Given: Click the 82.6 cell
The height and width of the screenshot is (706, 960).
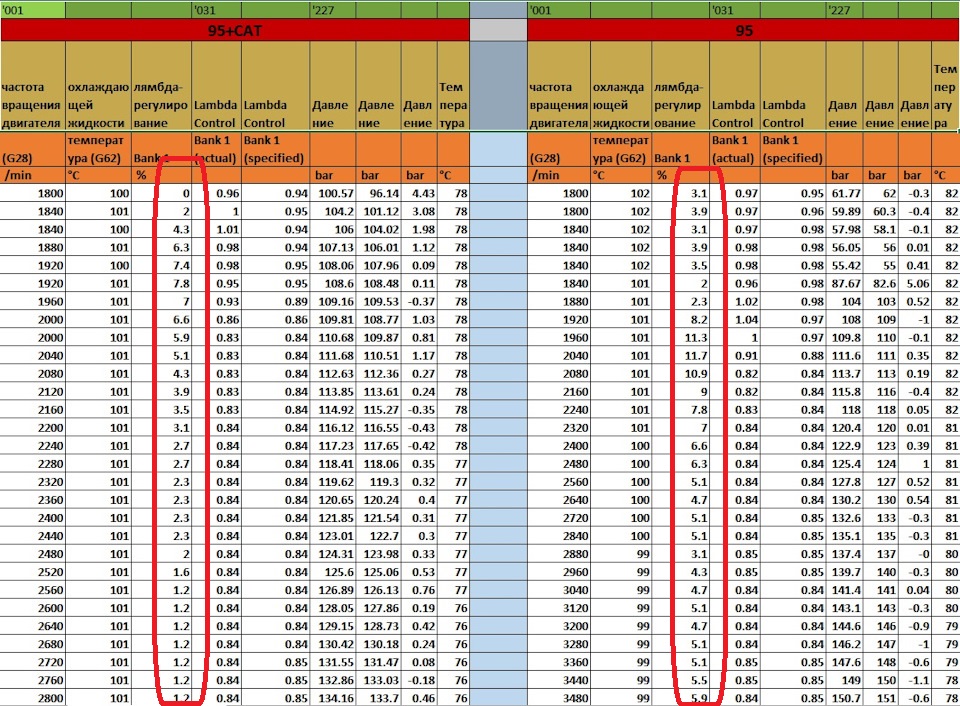Looking at the screenshot, I should 880,284.
